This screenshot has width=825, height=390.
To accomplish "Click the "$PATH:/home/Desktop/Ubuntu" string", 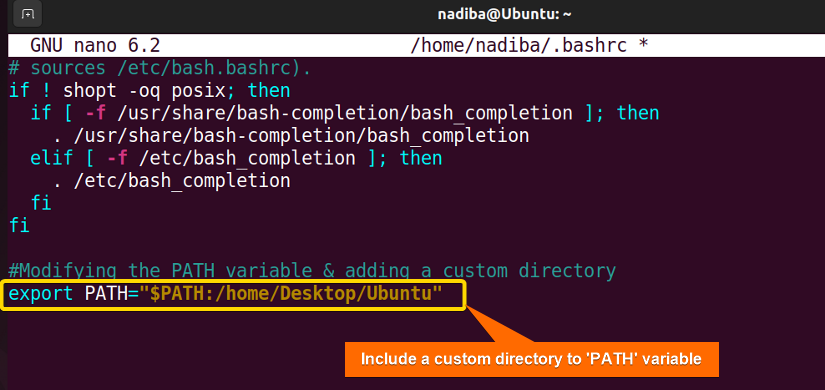I will pyautogui.click(x=291, y=294).
